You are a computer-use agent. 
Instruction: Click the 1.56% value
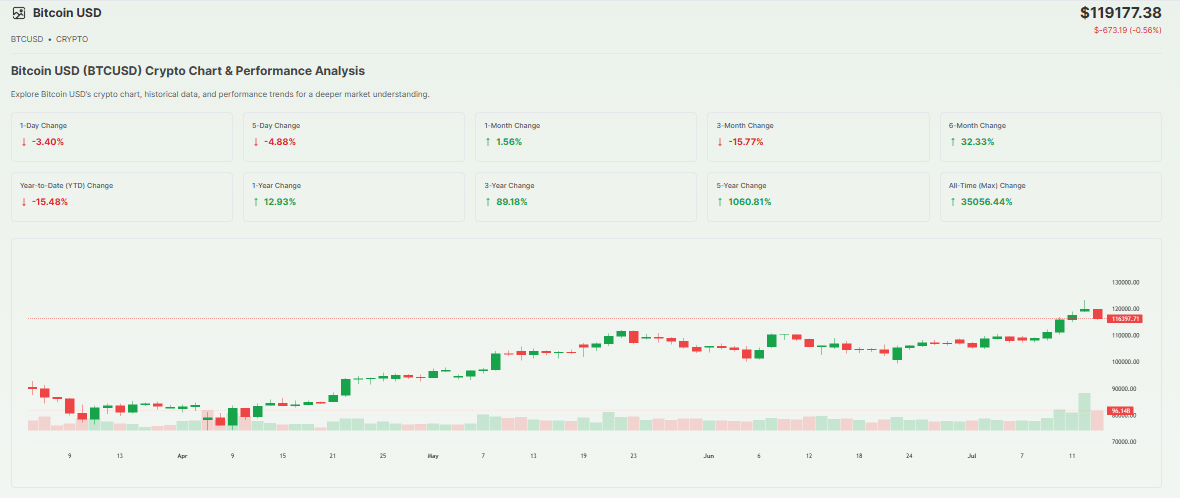509,141
